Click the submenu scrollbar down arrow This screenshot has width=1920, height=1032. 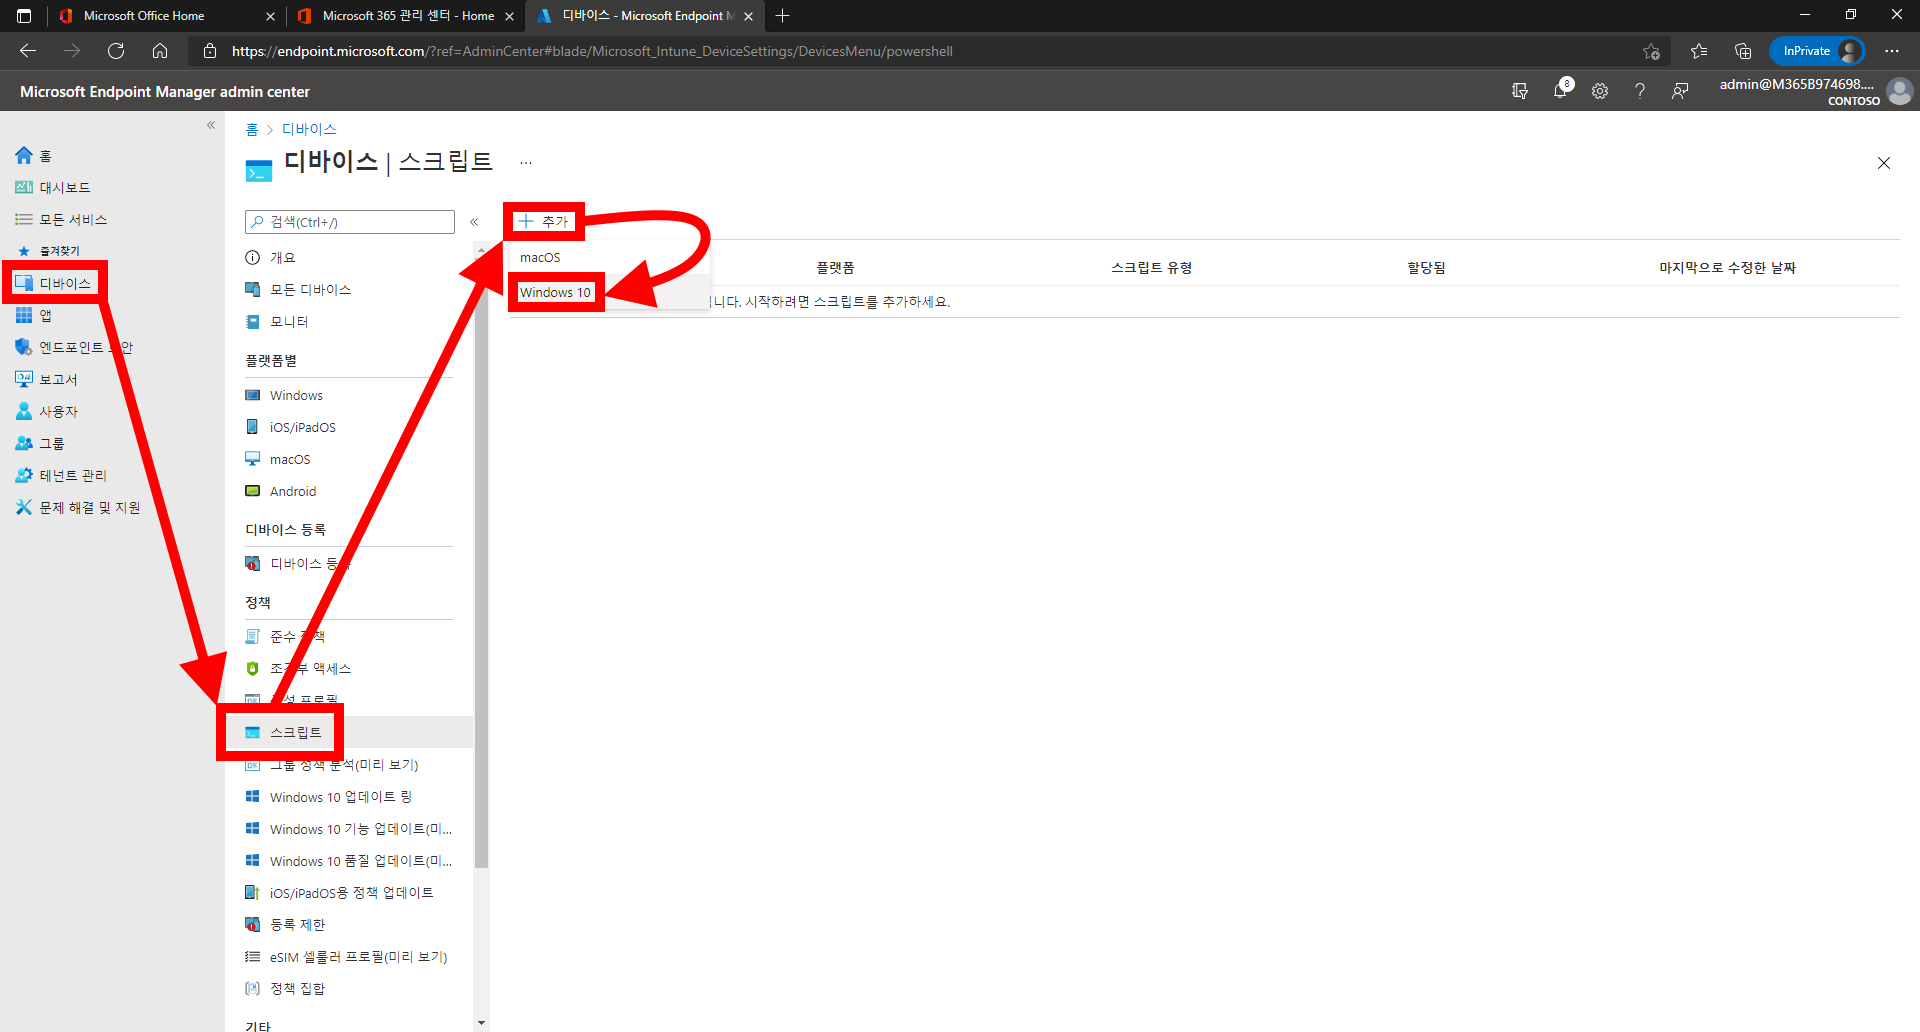pyautogui.click(x=481, y=1023)
